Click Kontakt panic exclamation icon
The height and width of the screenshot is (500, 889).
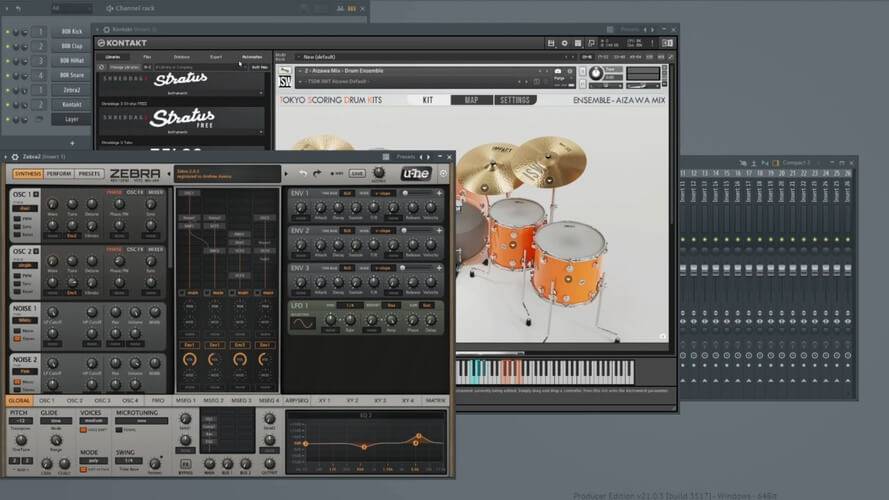tap(652, 43)
